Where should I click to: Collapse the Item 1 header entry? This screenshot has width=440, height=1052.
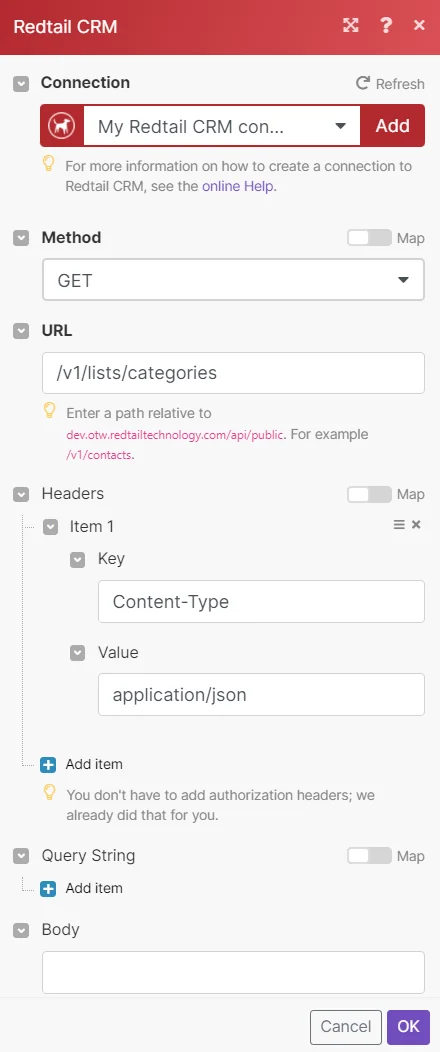point(50,527)
